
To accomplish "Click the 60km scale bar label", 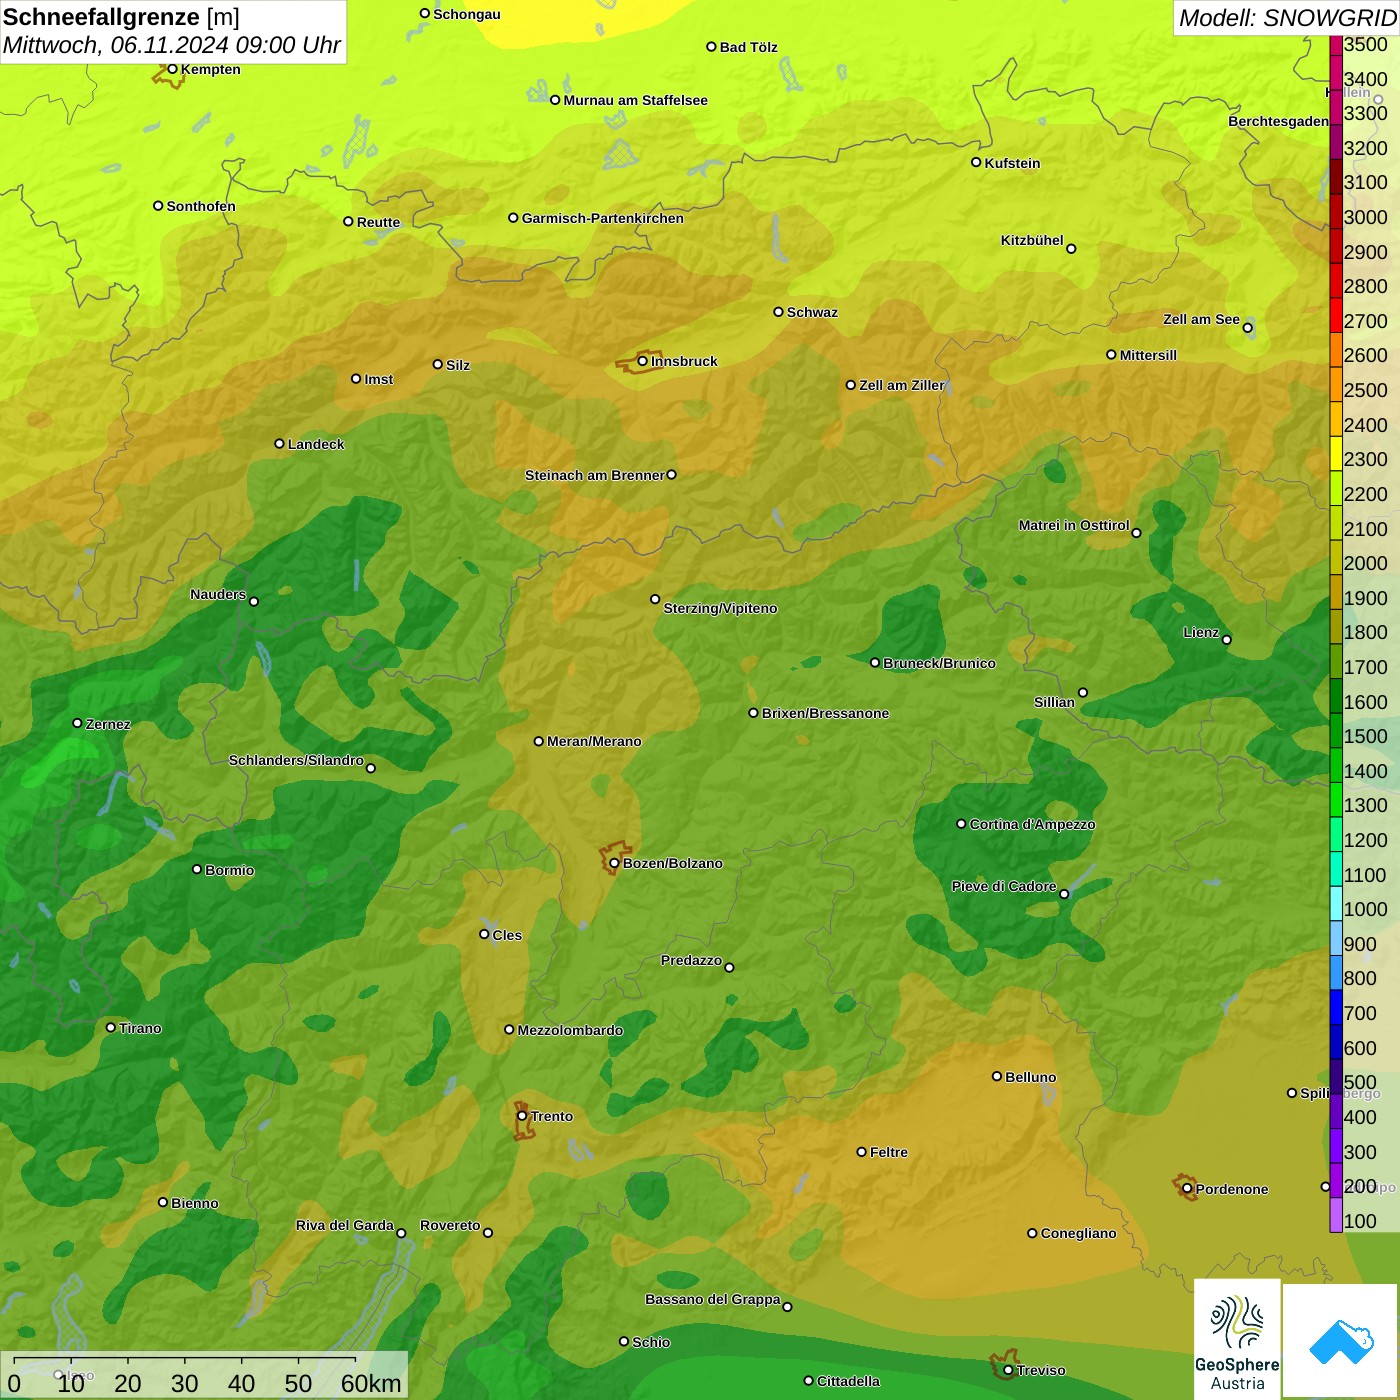I will pyautogui.click(x=370, y=1383).
